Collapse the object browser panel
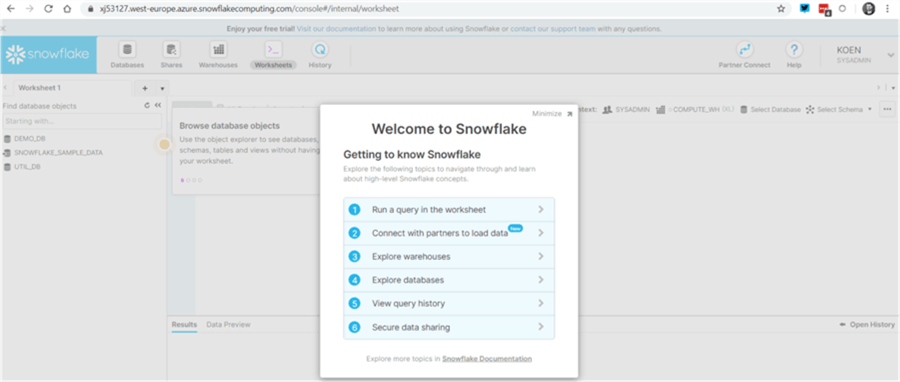900x382 pixels. (x=158, y=106)
